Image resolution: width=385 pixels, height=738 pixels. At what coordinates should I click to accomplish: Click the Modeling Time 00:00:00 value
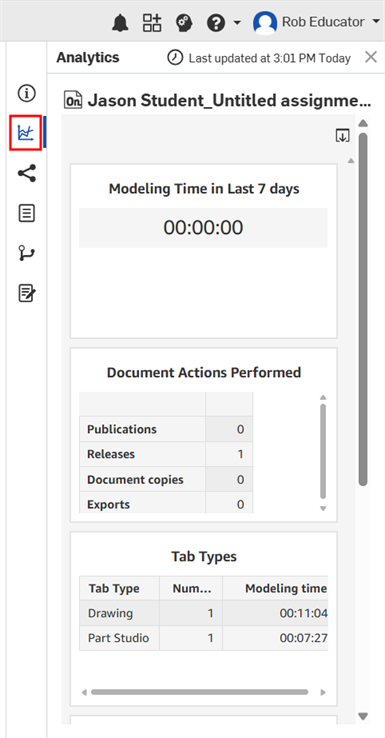tap(203, 228)
